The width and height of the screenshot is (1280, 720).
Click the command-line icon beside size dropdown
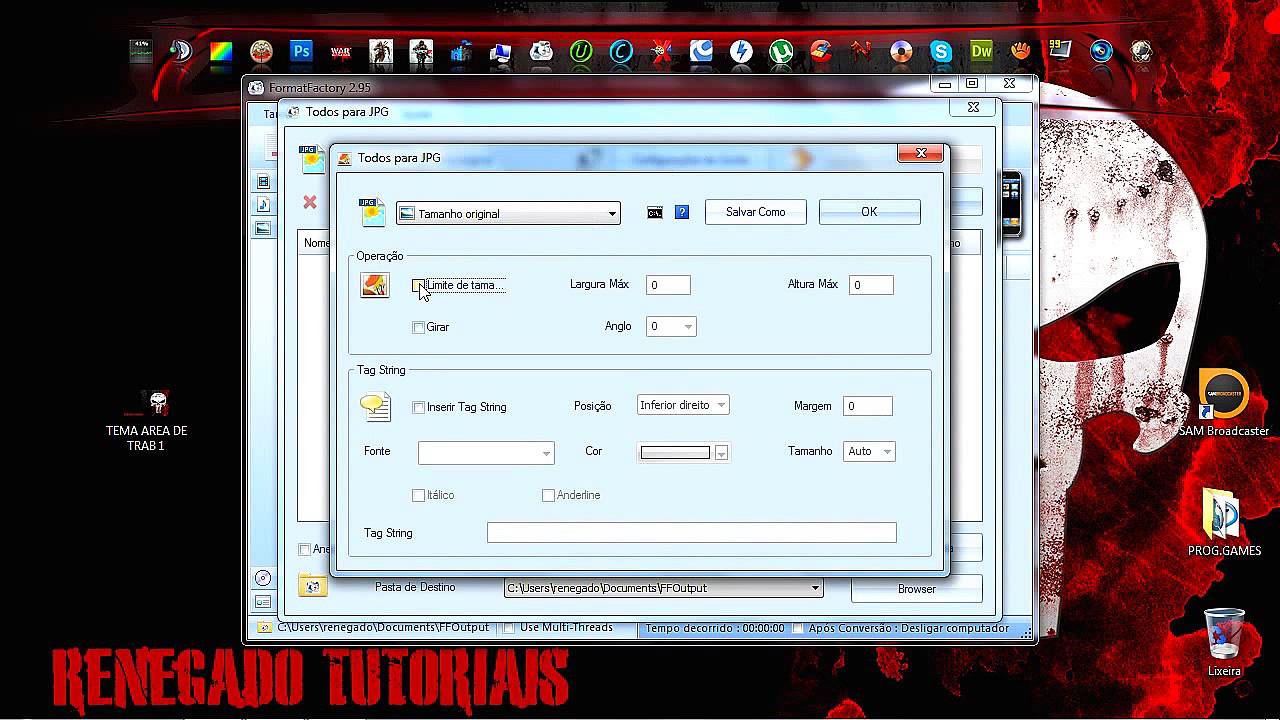pos(655,212)
